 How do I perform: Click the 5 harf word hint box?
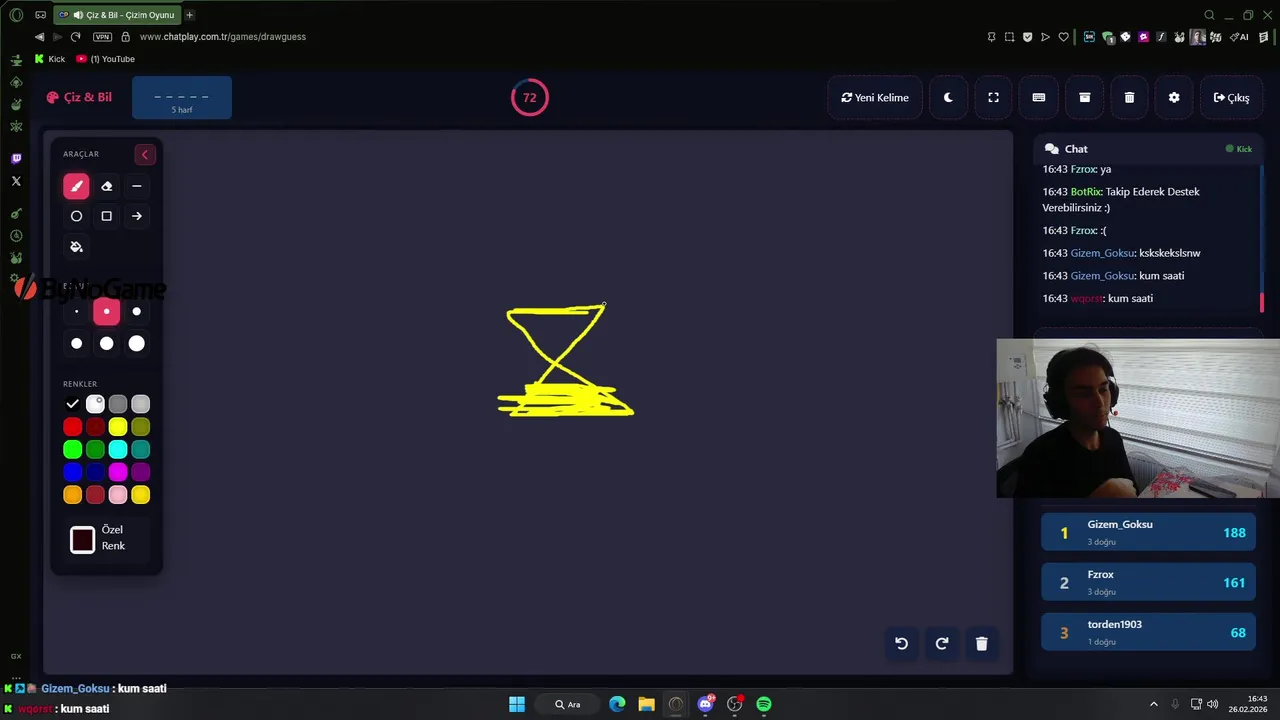coord(182,98)
